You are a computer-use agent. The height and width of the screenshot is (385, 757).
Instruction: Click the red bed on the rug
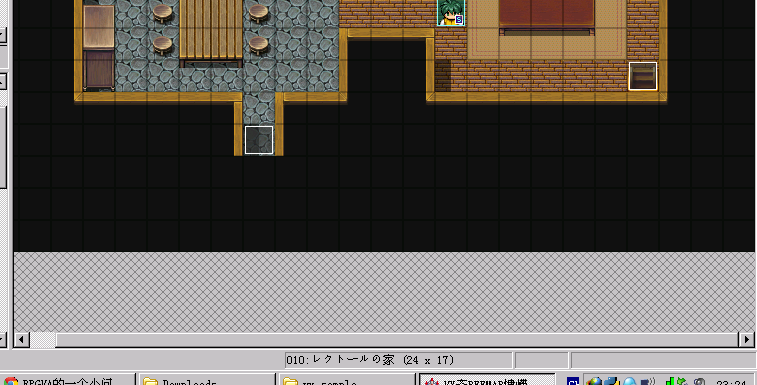(547, 17)
